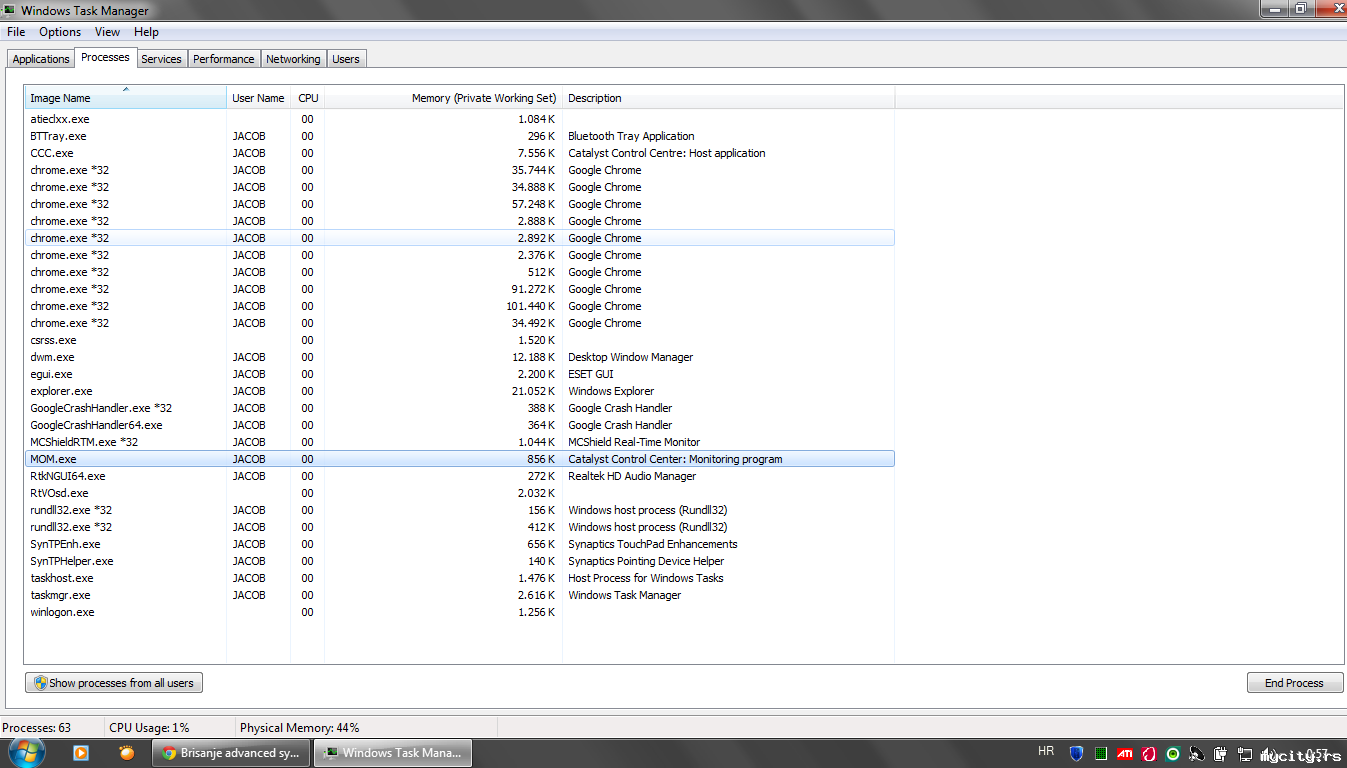Select the chrome.exe row using 91.272 K
This screenshot has width=1347, height=768.
[460, 289]
